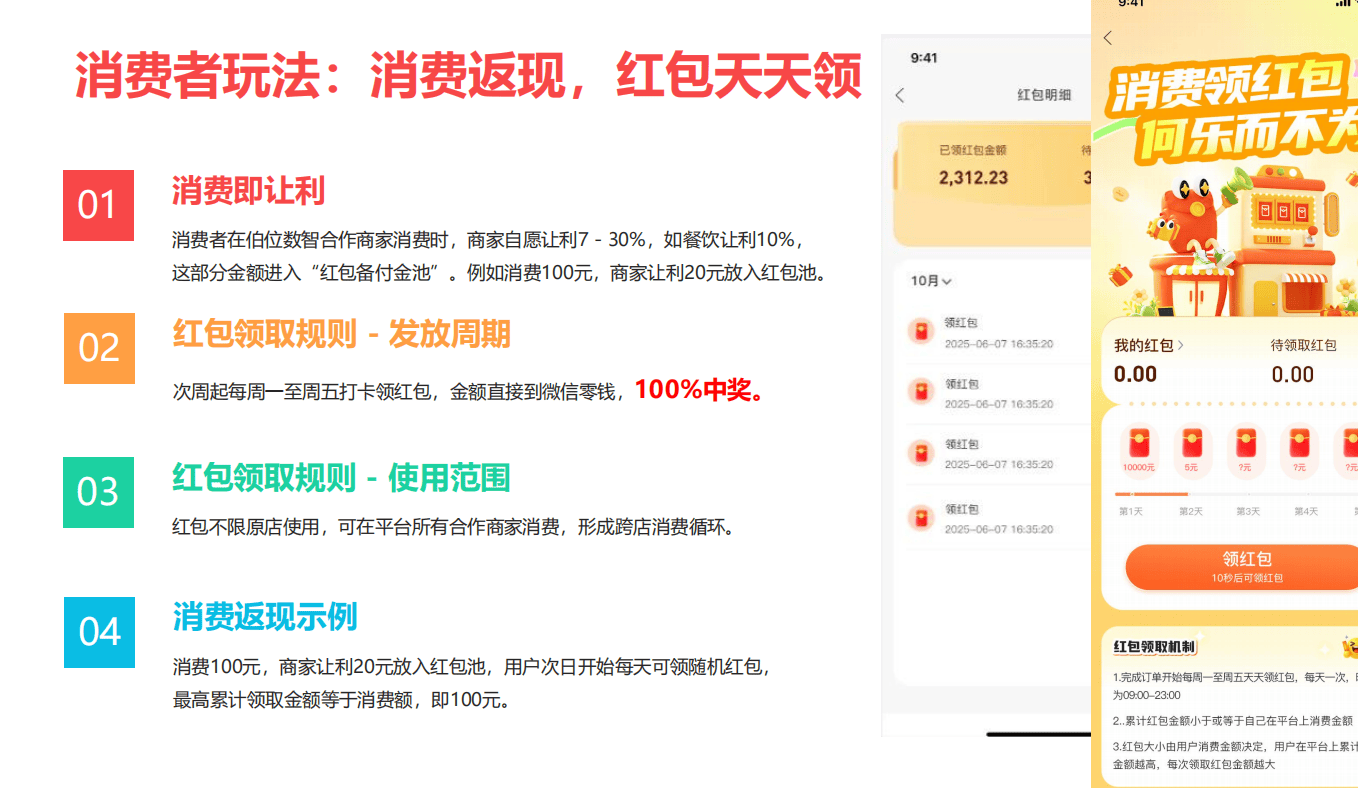Viewport: 1358px width, 788px height.
Task: Expand 我的红包 via its chevron
Action: (x=1181, y=345)
